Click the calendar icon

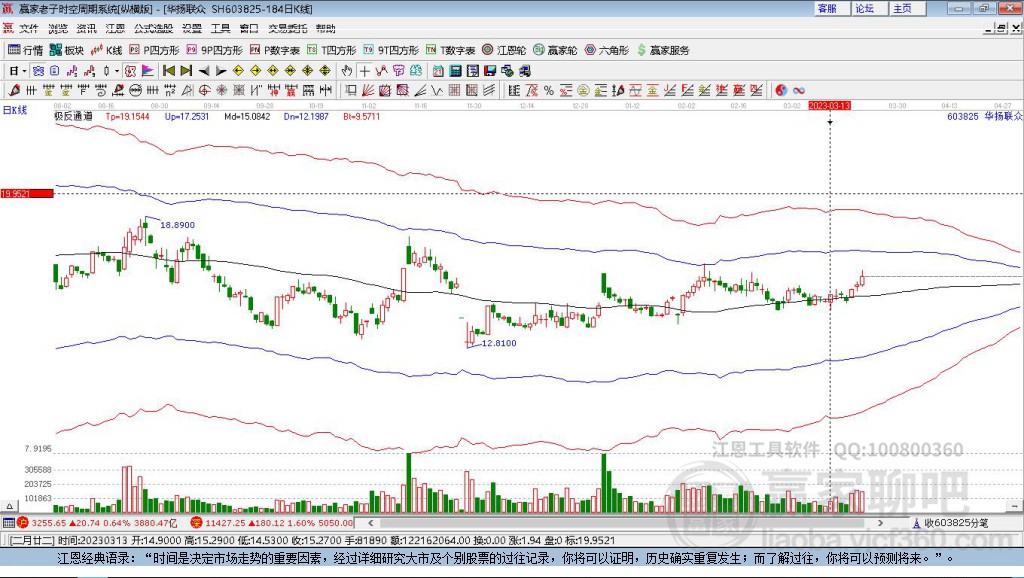(438, 71)
